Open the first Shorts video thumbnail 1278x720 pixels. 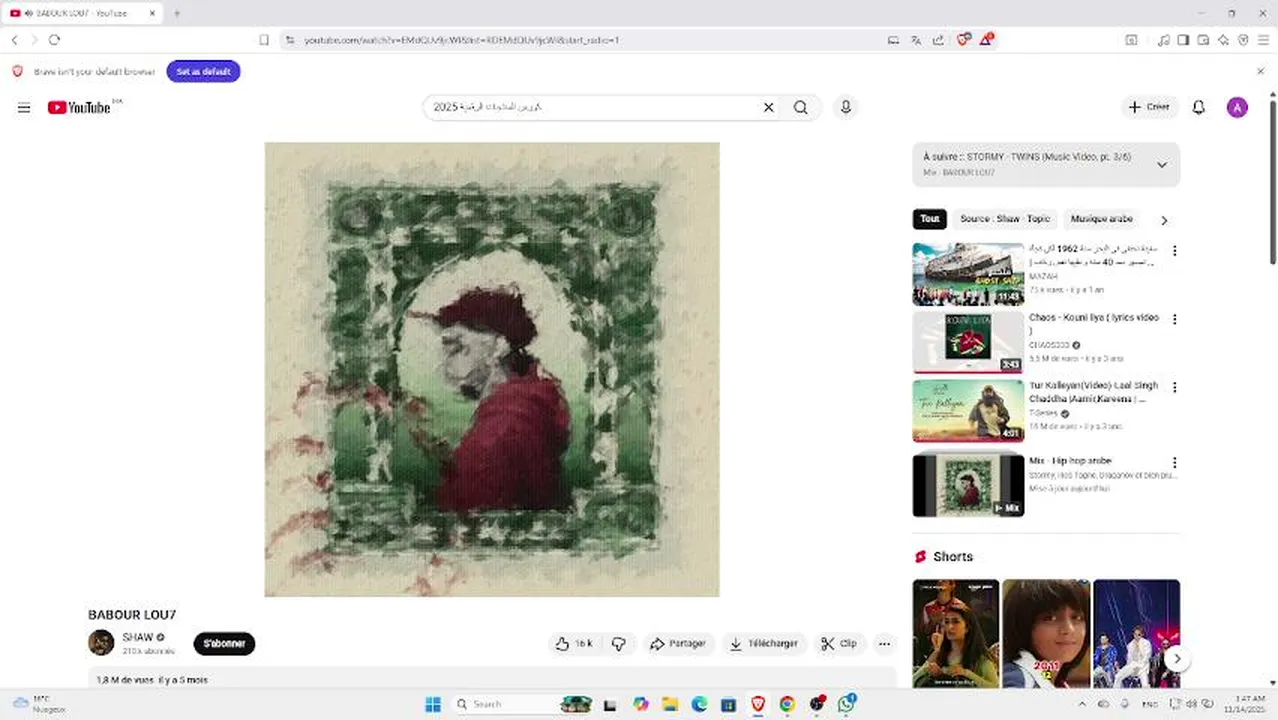[955, 634]
